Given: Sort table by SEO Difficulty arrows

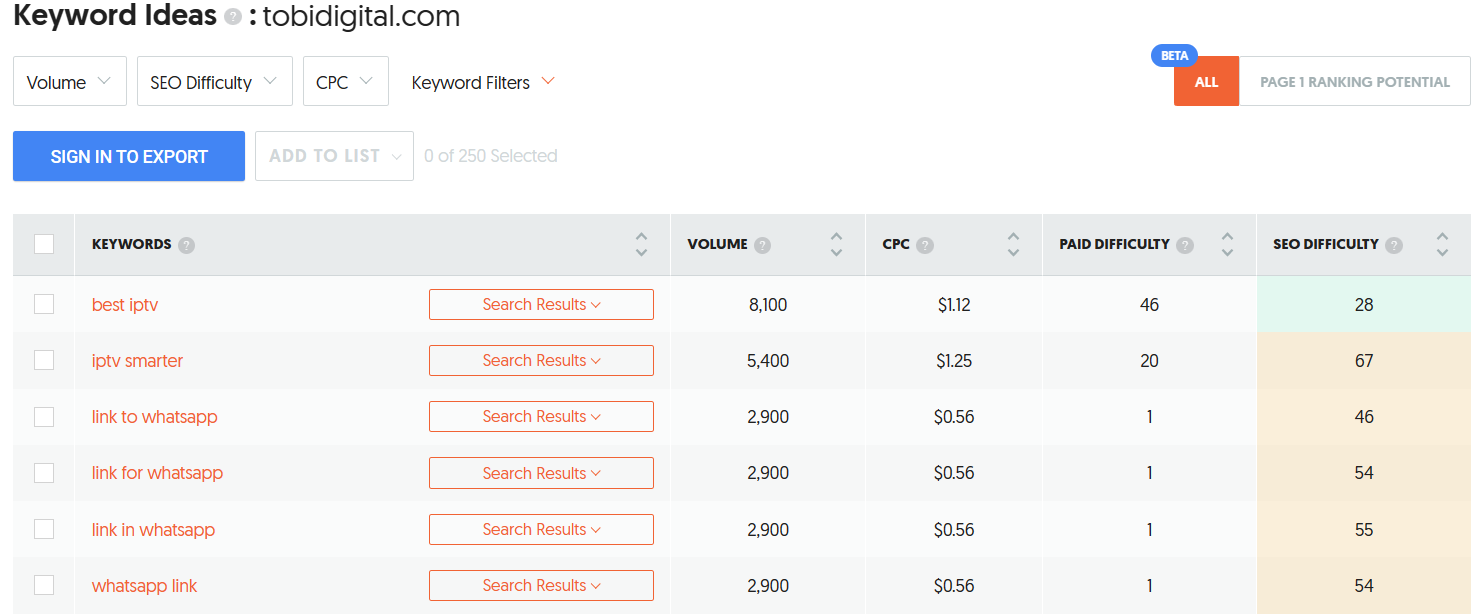Looking at the screenshot, I should coord(1442,245).
